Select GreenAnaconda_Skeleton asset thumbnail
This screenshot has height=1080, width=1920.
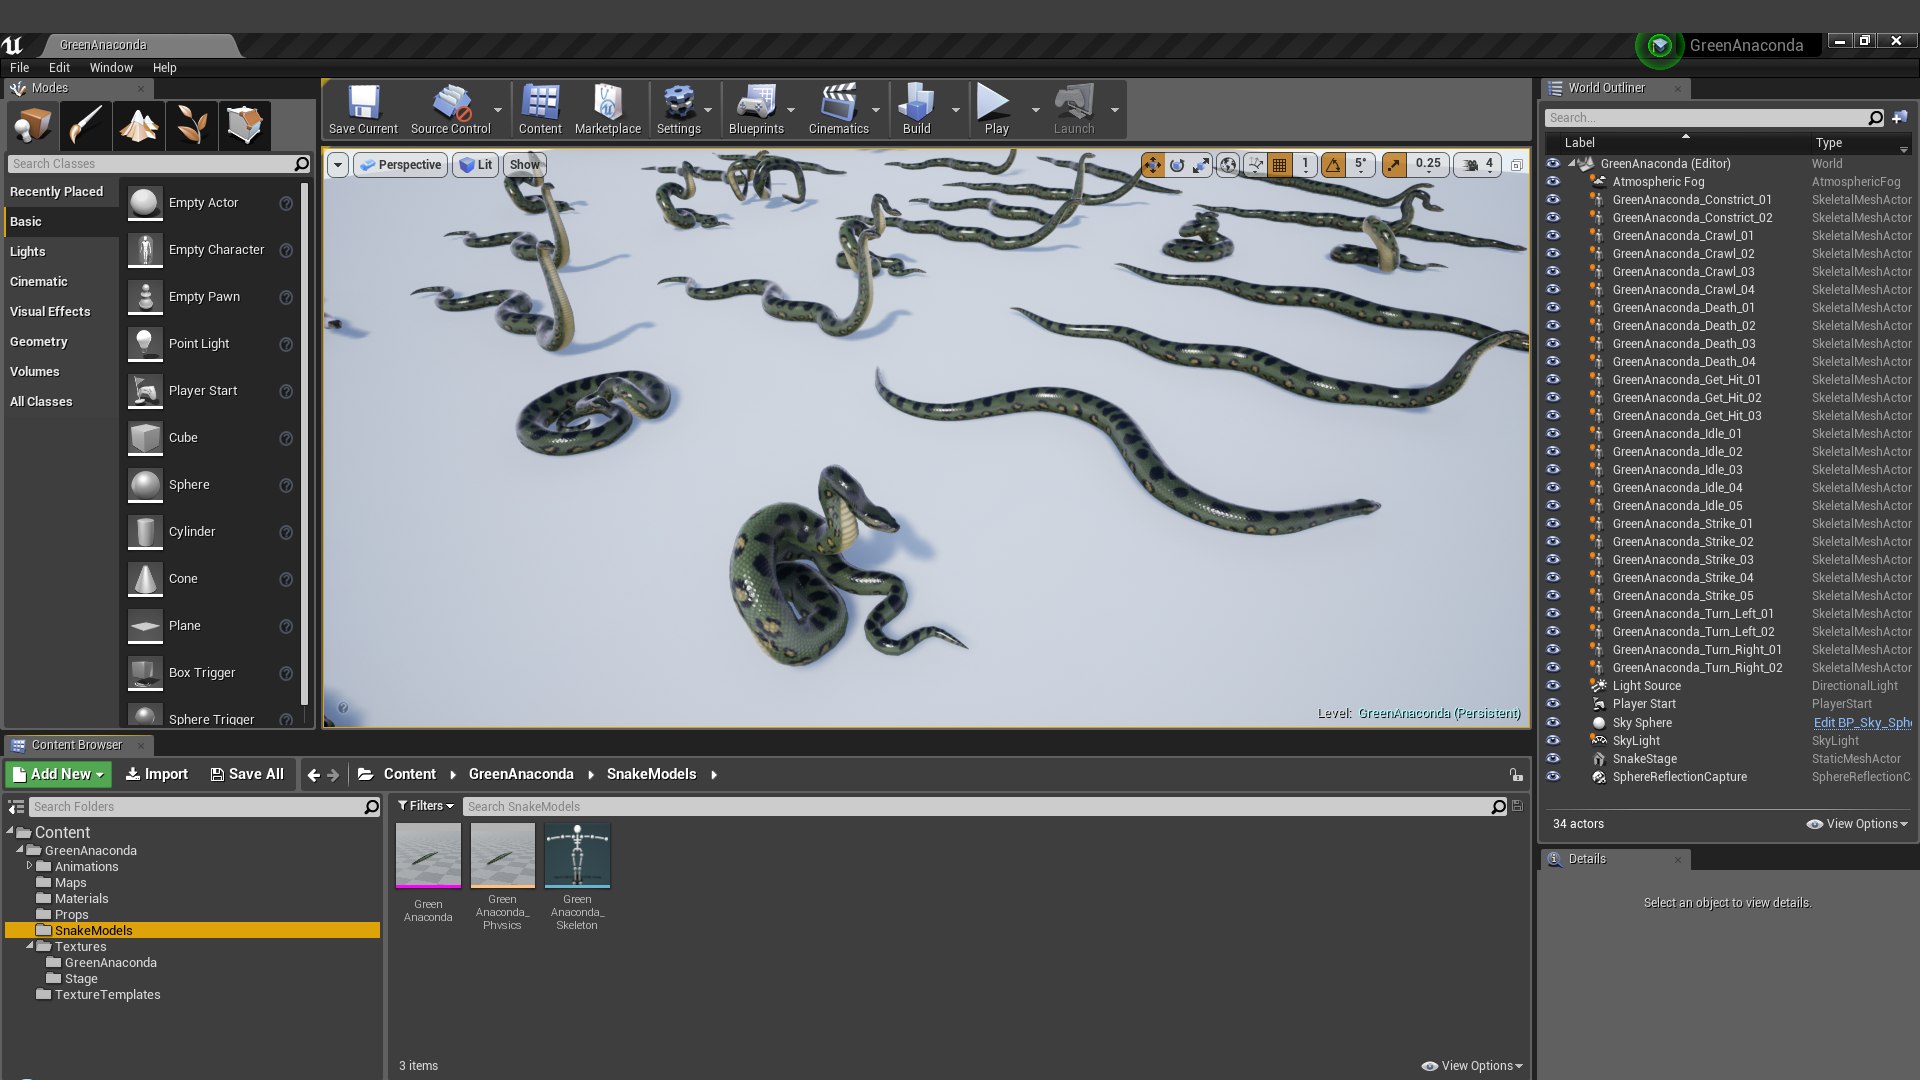pyautogui.click(x=577, y=856)
